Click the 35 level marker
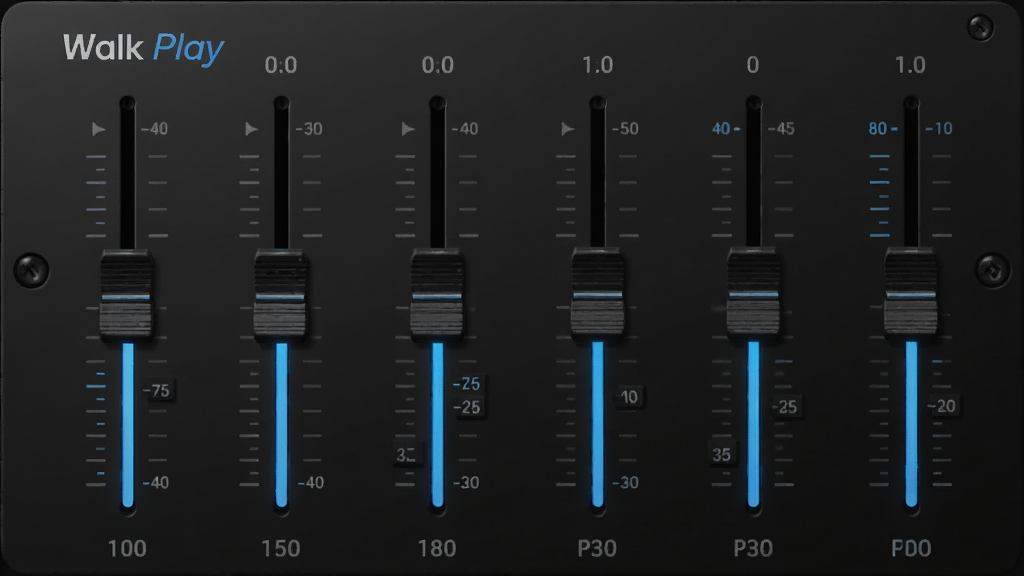1024x576 pixels. [722, 455]
